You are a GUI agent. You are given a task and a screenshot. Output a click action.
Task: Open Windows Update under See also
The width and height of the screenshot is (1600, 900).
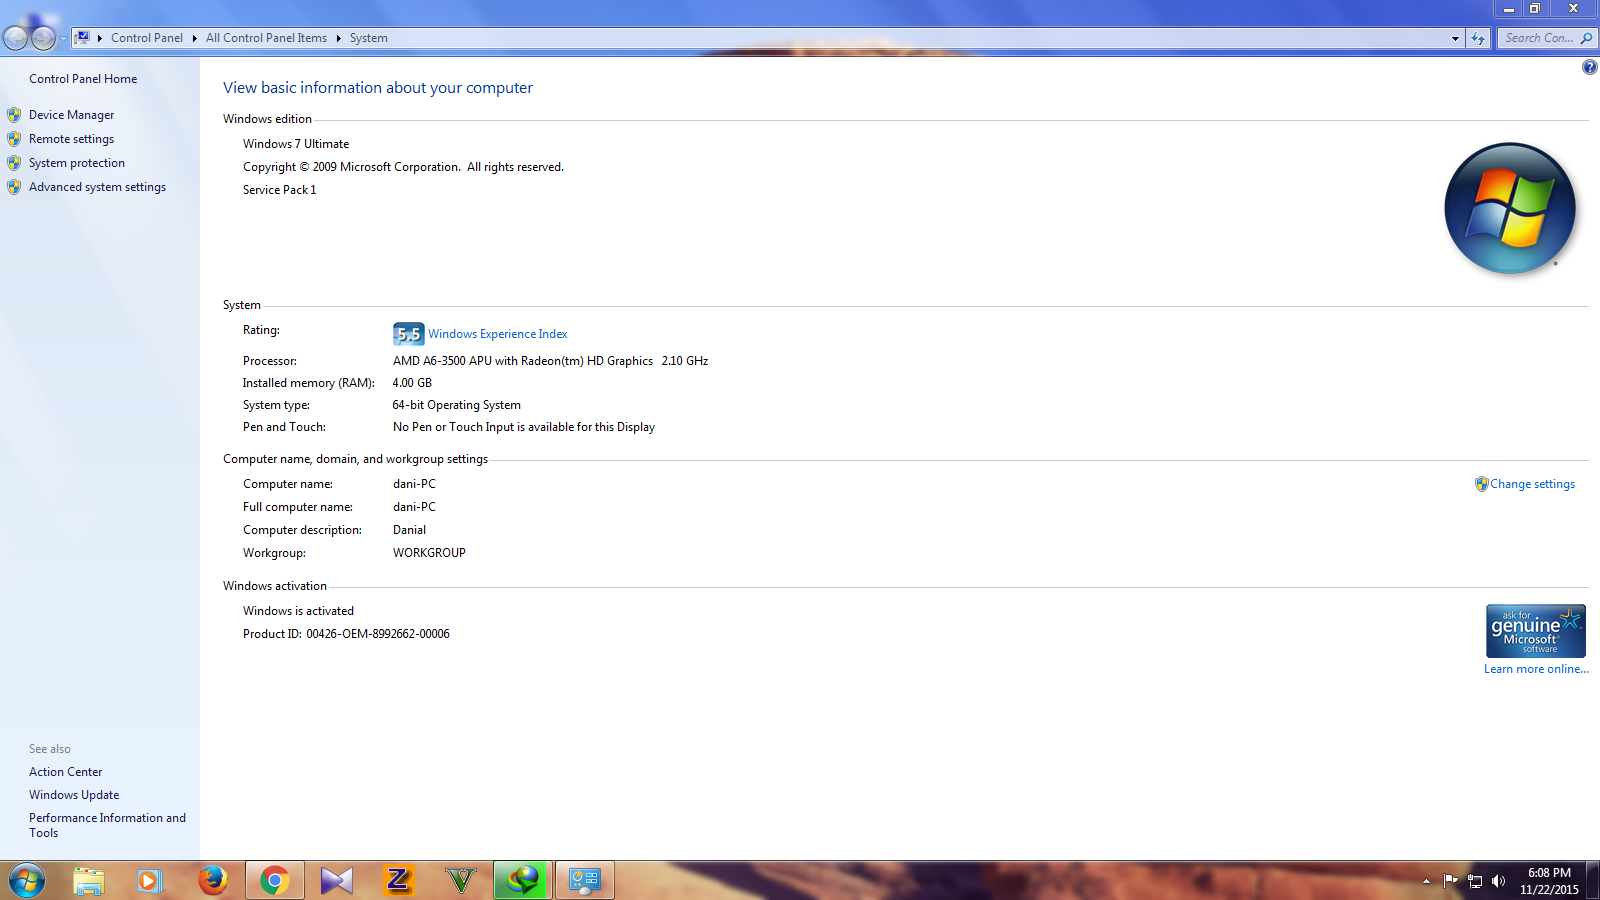(x=74, y=795)
